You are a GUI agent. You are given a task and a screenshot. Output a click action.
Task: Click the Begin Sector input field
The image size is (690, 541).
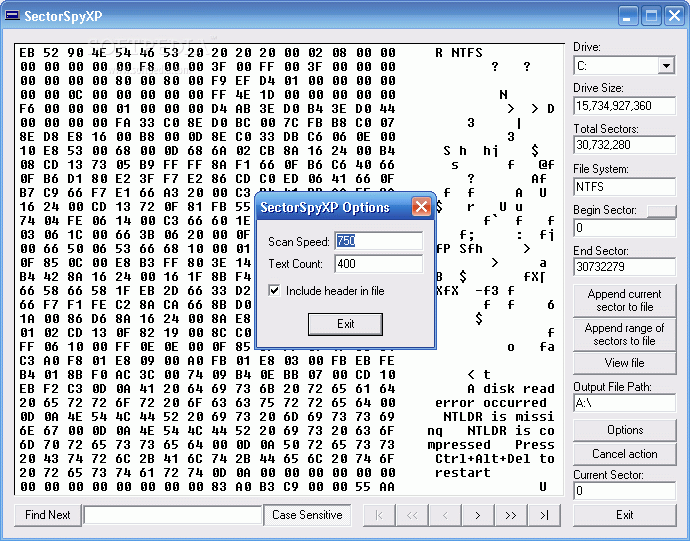[x=624, y=228]
